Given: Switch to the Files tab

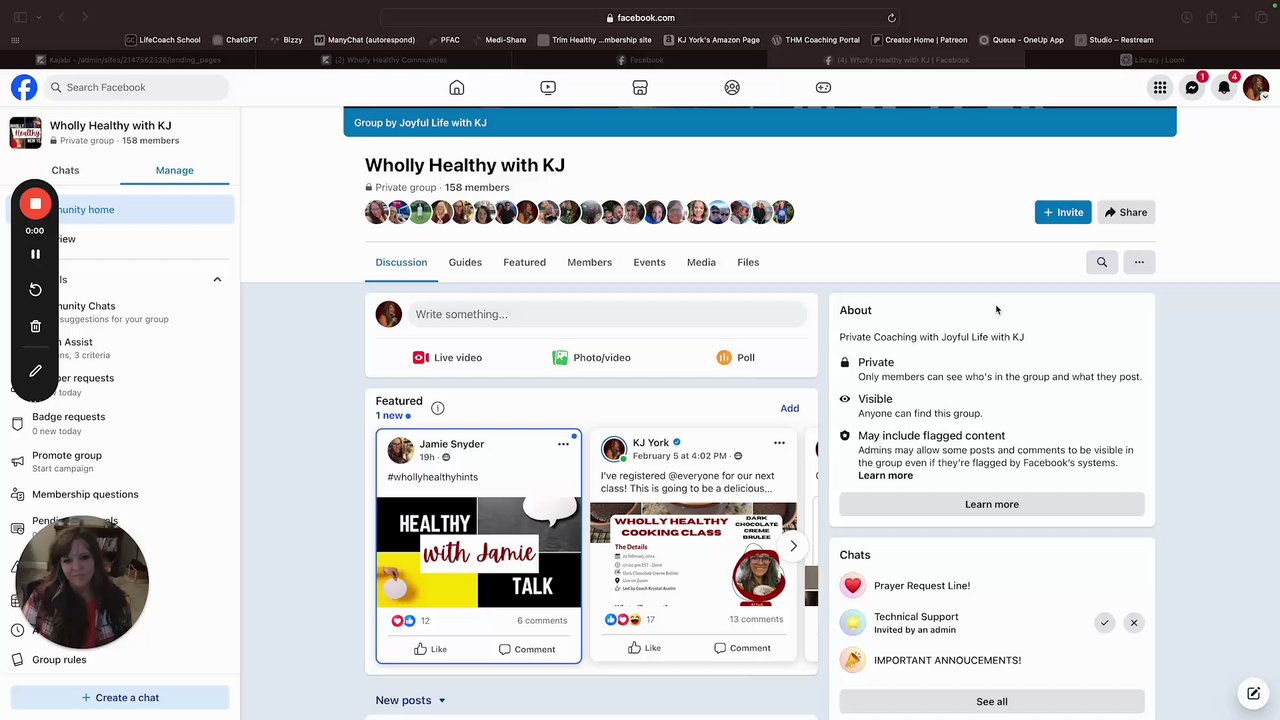Looking at the screenshot, I should click(748, 262).
